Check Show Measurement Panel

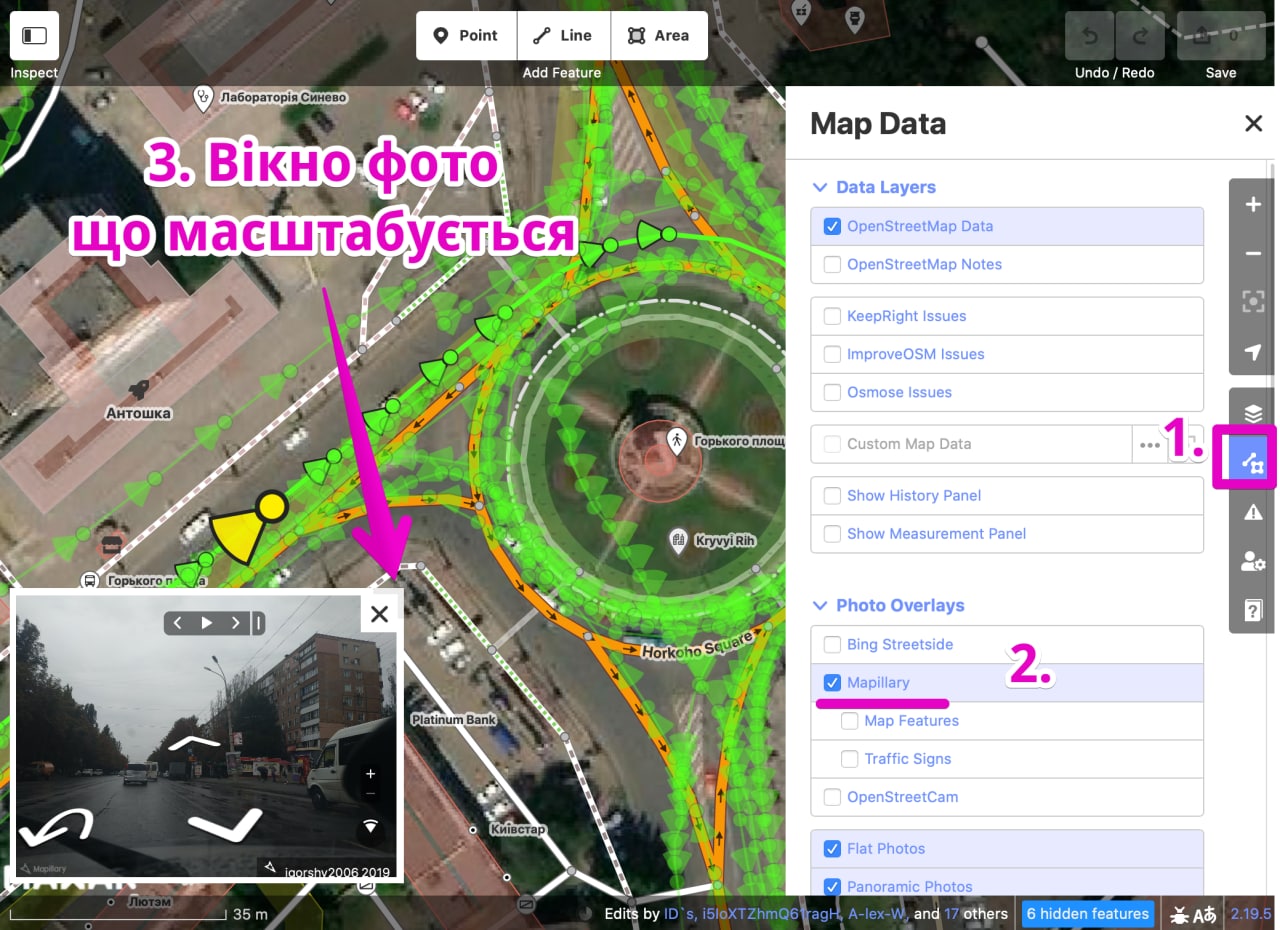832,533
